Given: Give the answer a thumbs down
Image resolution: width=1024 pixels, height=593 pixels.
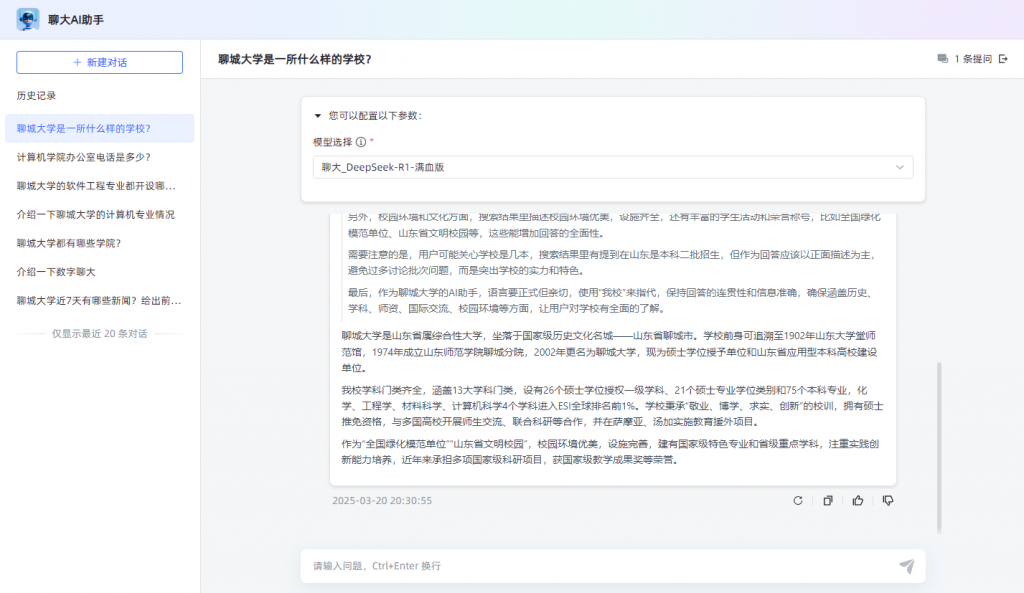Looking at the screenshot, I should [888, 500].
